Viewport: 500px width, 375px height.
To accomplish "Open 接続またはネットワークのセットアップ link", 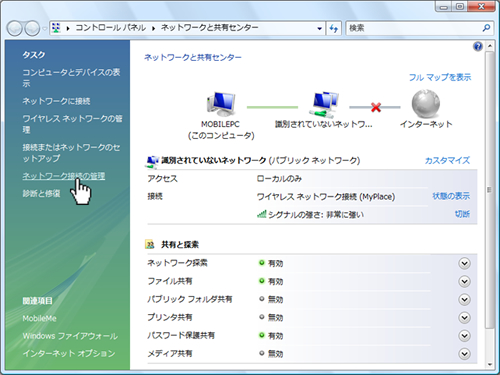I will click(71, 153).
